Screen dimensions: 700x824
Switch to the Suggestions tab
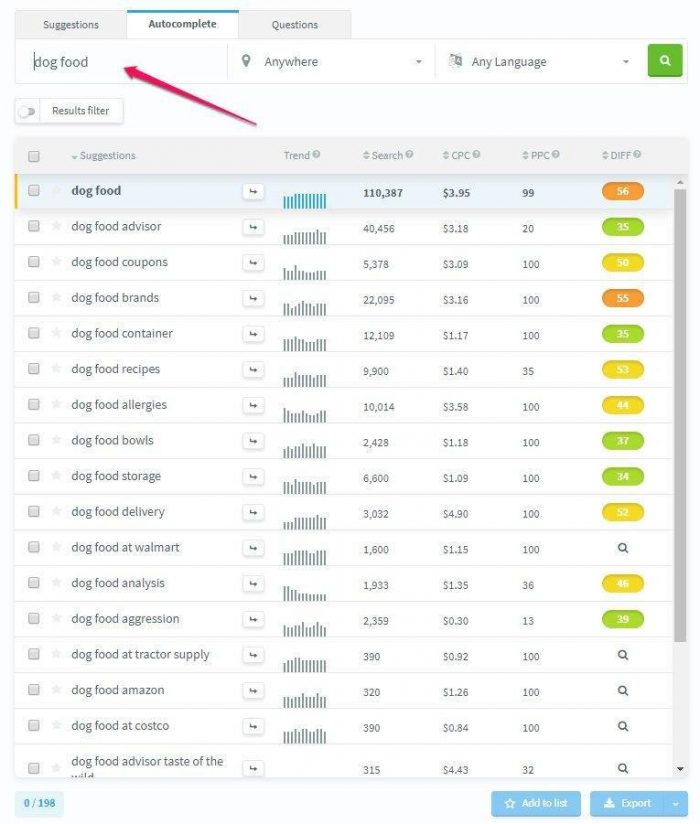point(71,25)
